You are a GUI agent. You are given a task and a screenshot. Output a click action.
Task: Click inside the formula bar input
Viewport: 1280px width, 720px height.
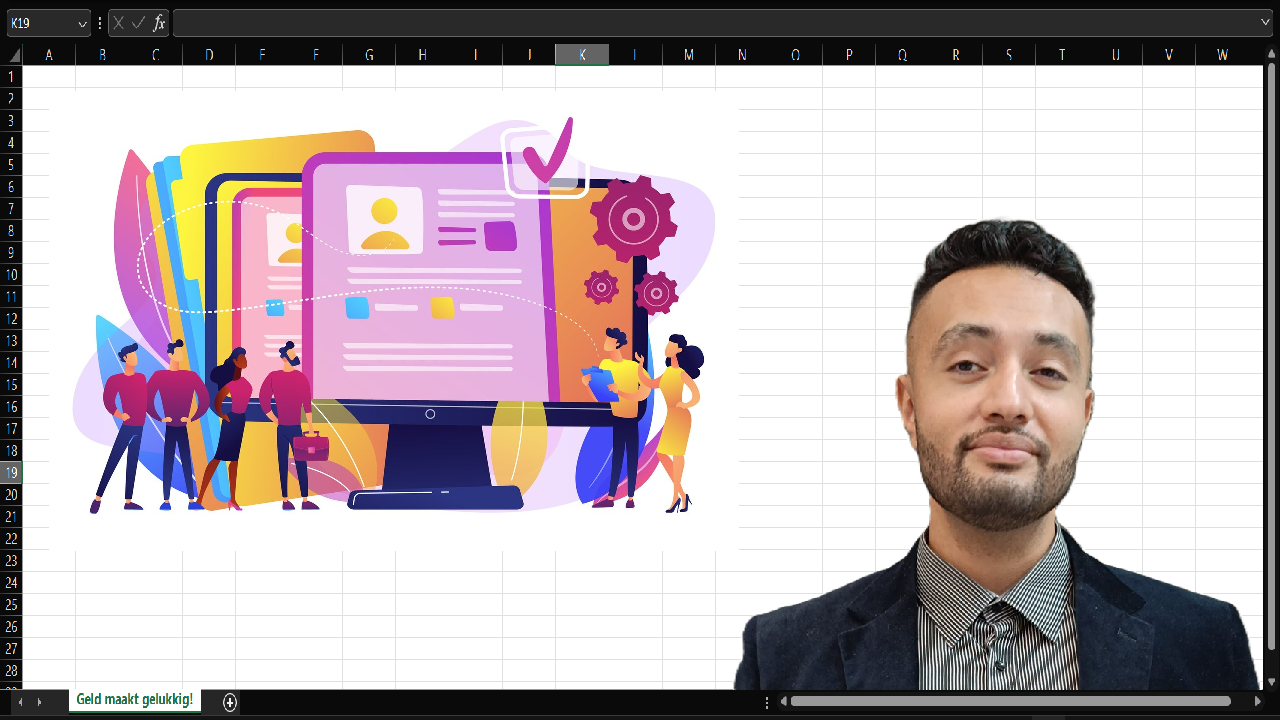pos(700,23)
